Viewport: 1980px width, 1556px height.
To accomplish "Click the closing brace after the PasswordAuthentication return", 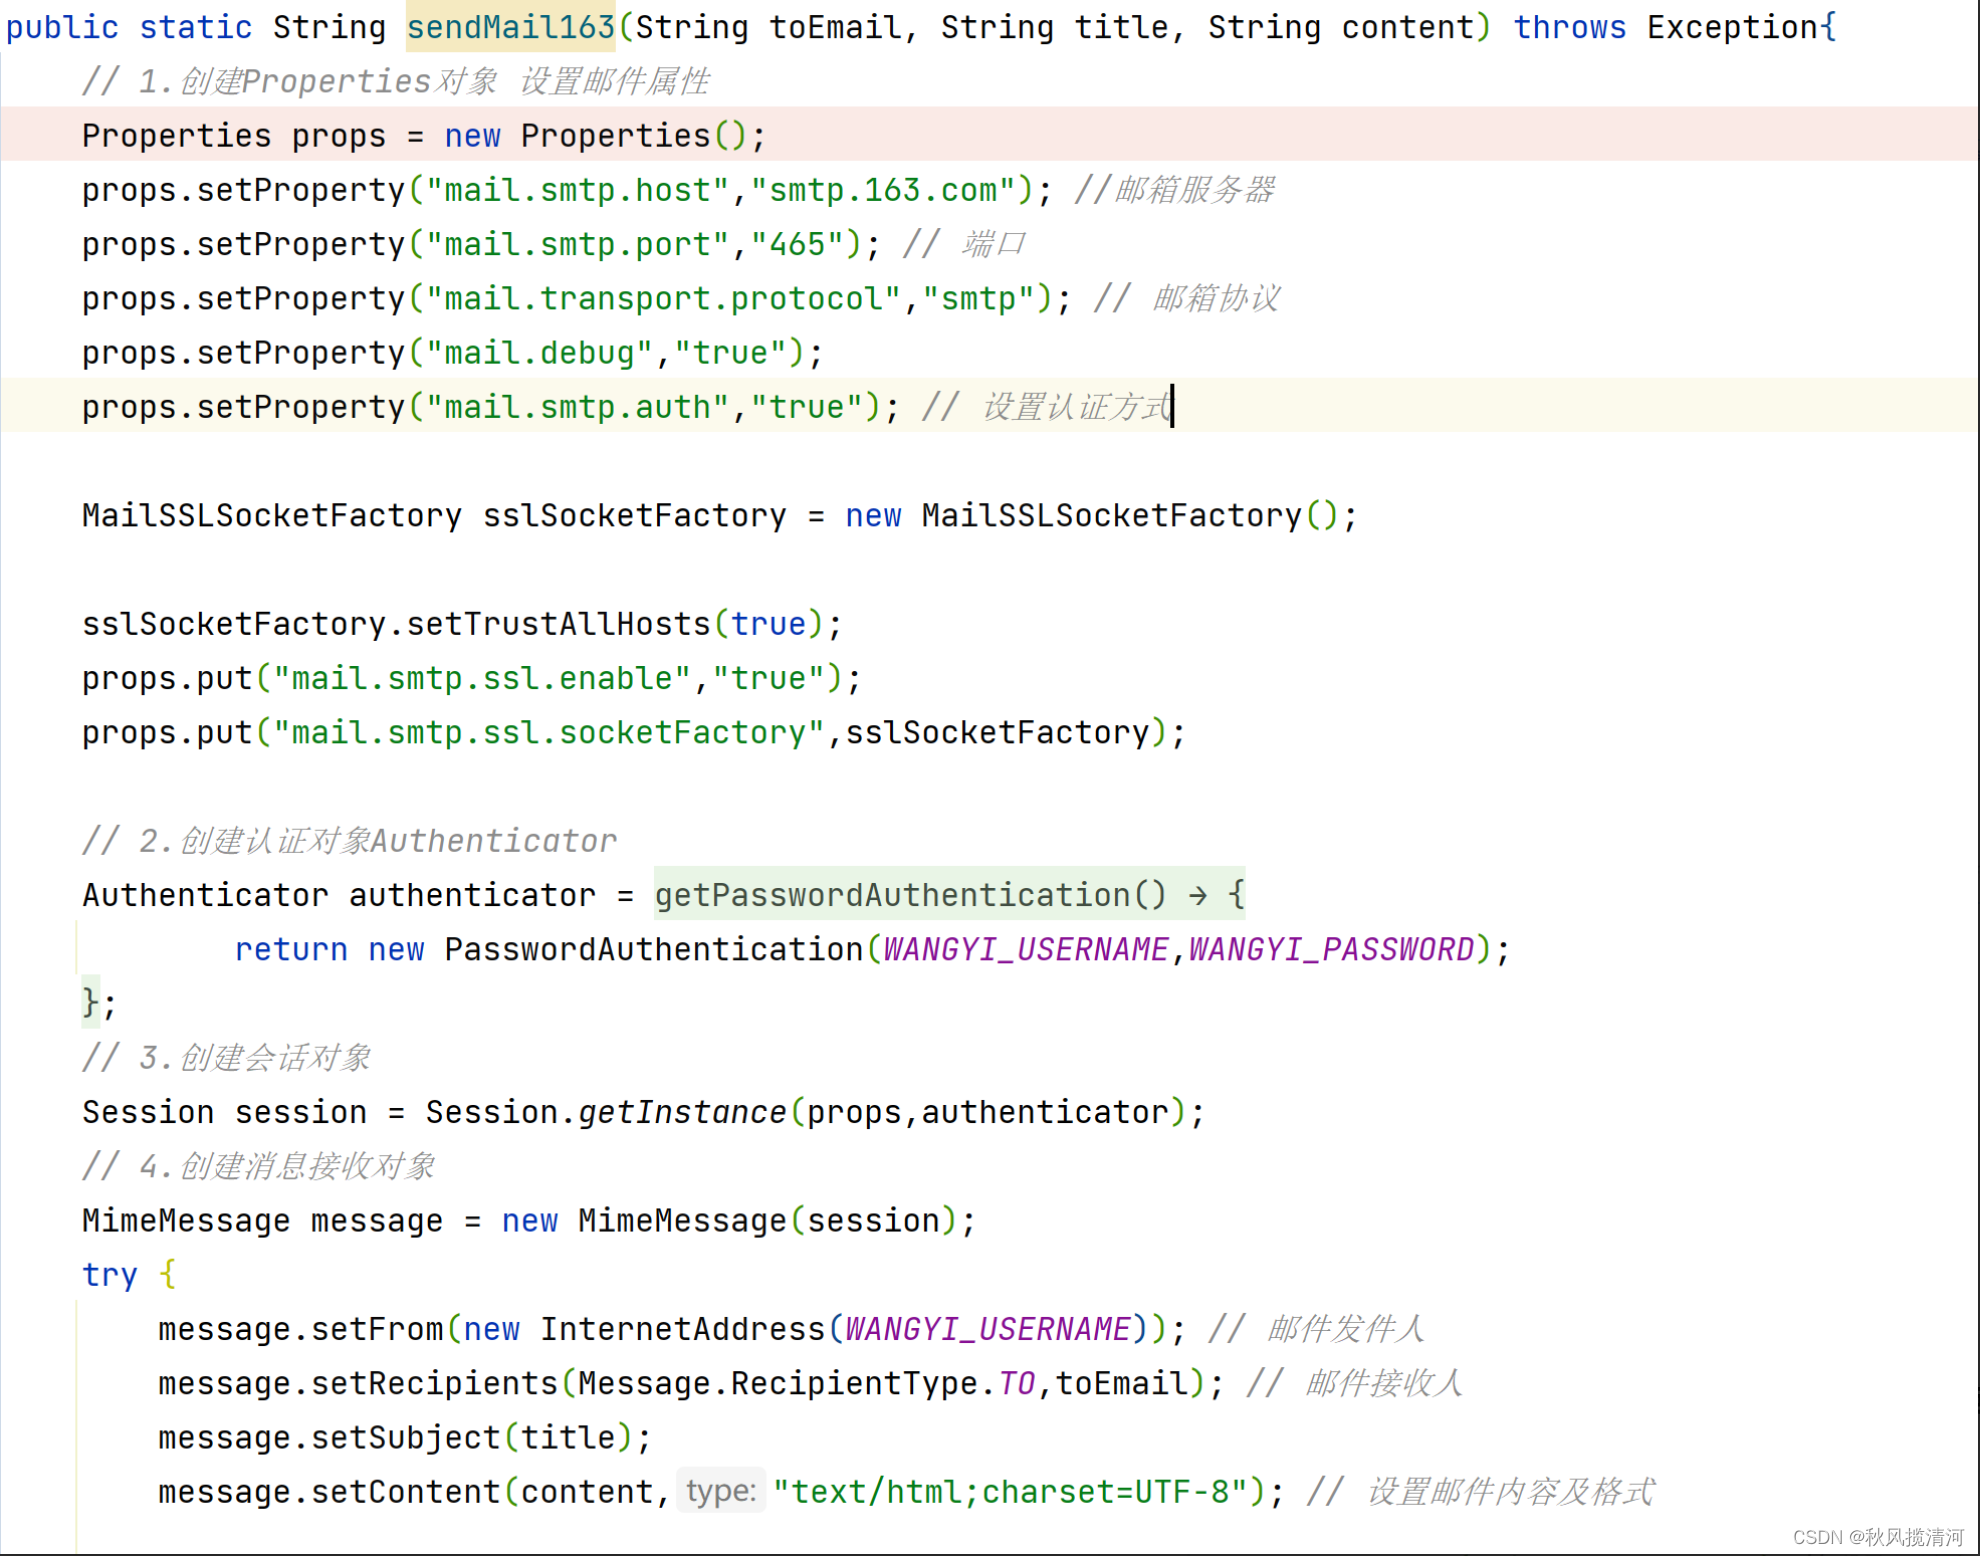I will [90, 1002].
